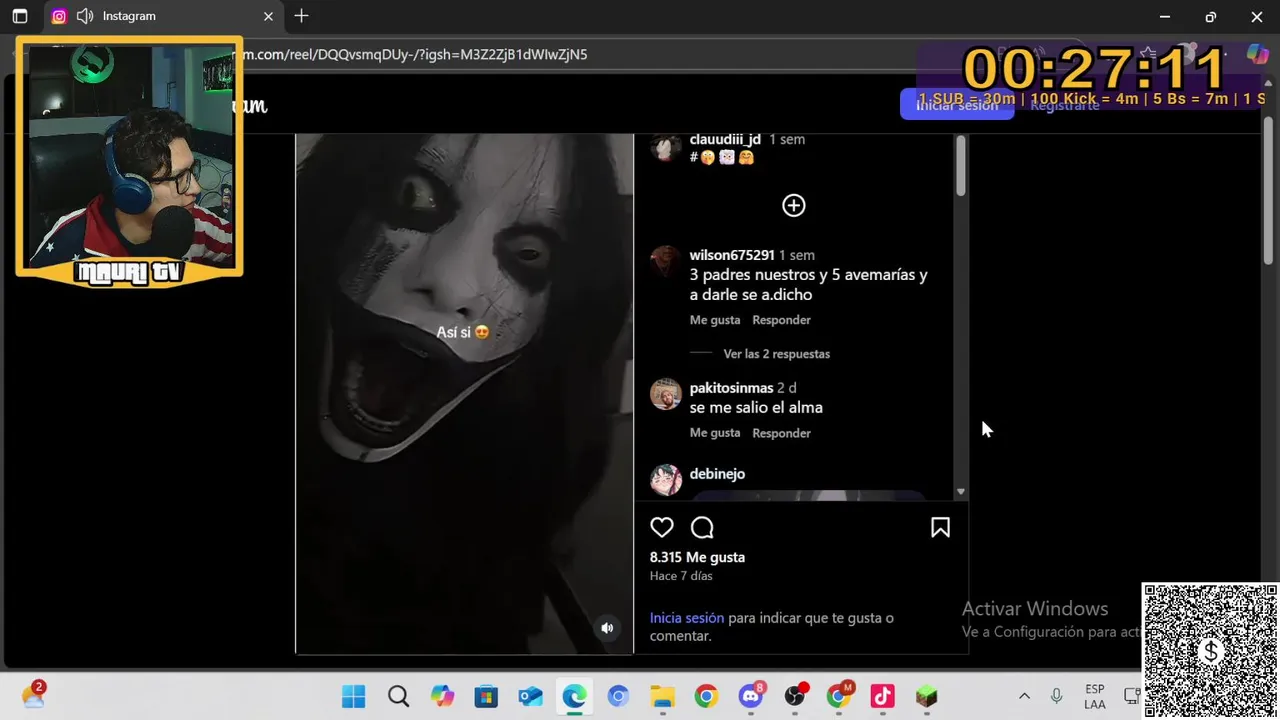Open pakitosinmas profile from comment
Viewport: 1280px width, 720px height.
[731, 388]
